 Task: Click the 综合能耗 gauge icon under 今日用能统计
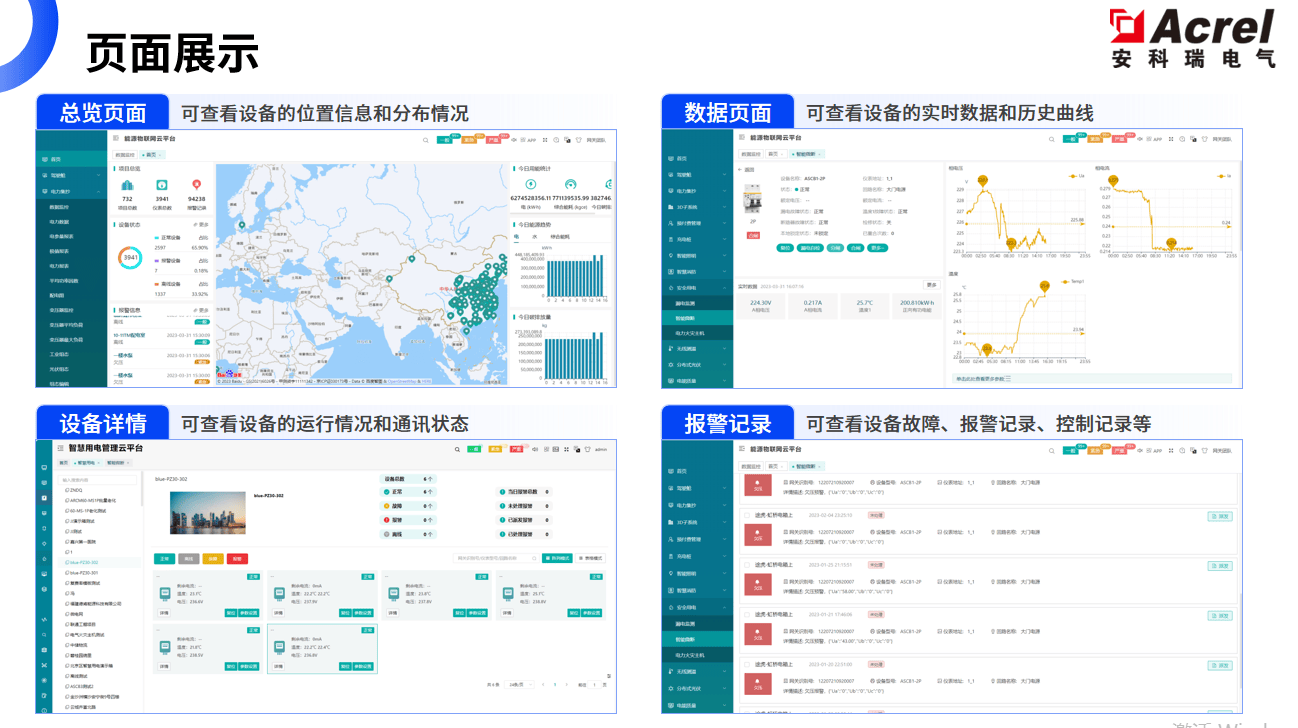pyautogui.click(x=571, y=185)
